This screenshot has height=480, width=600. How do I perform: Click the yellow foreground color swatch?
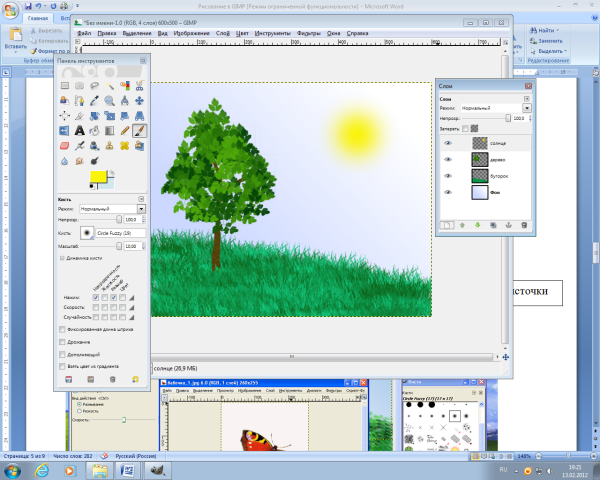click(x=98, y=177)
